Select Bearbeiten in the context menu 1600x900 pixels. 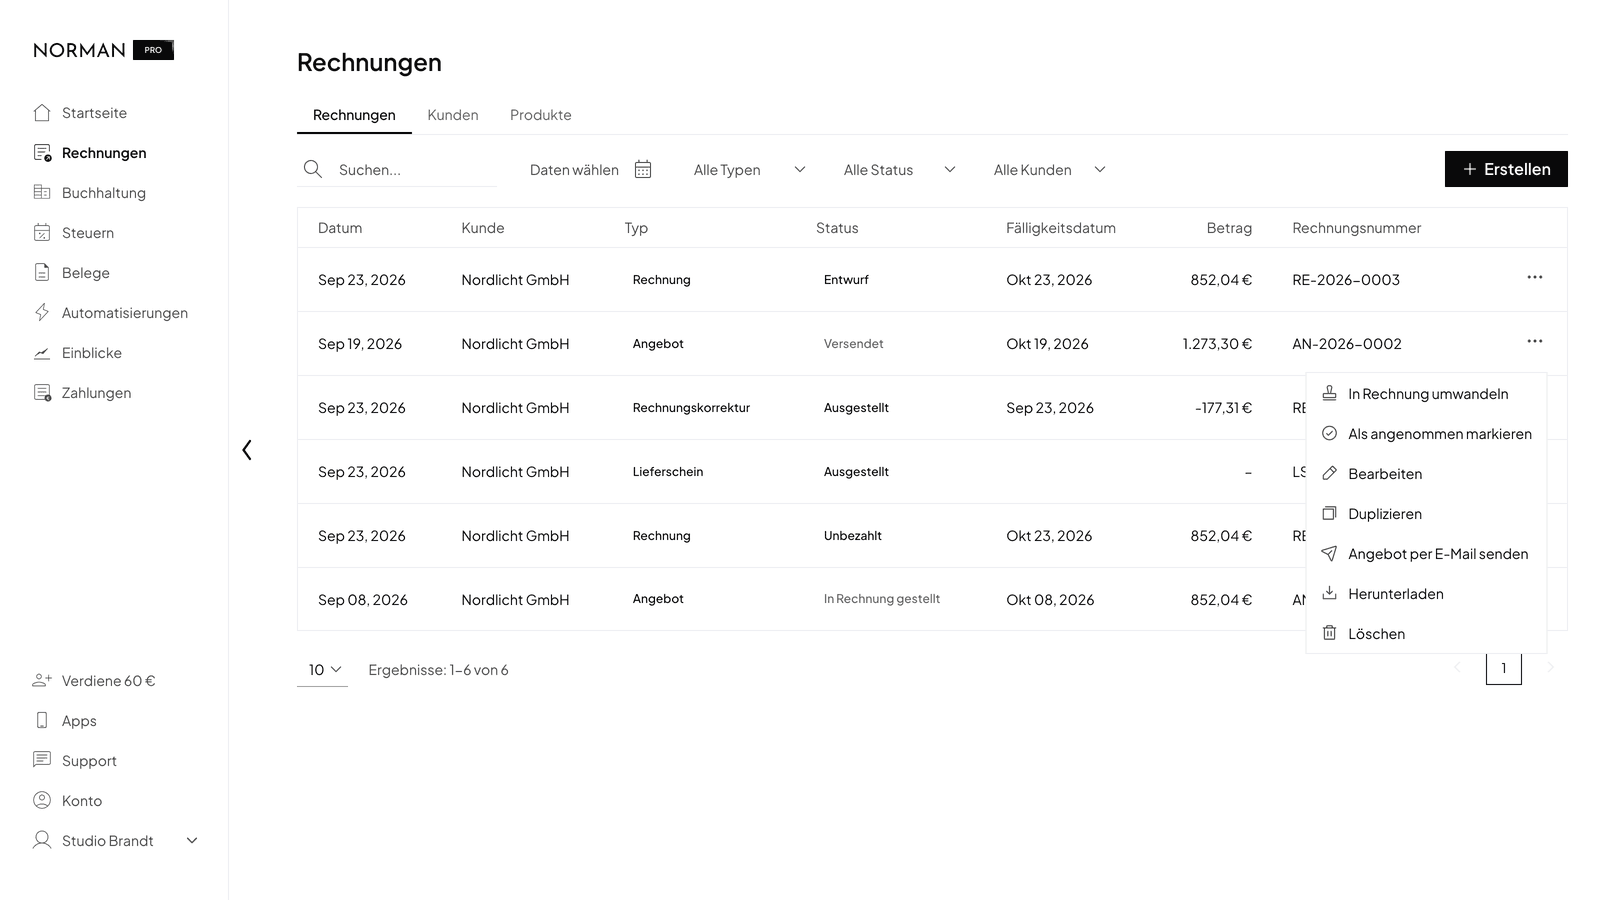pyautogui.click(x=1426, y=474)
